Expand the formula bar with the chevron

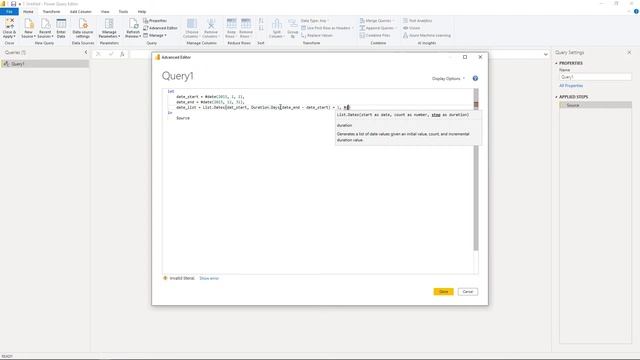(x=546, y=54)
